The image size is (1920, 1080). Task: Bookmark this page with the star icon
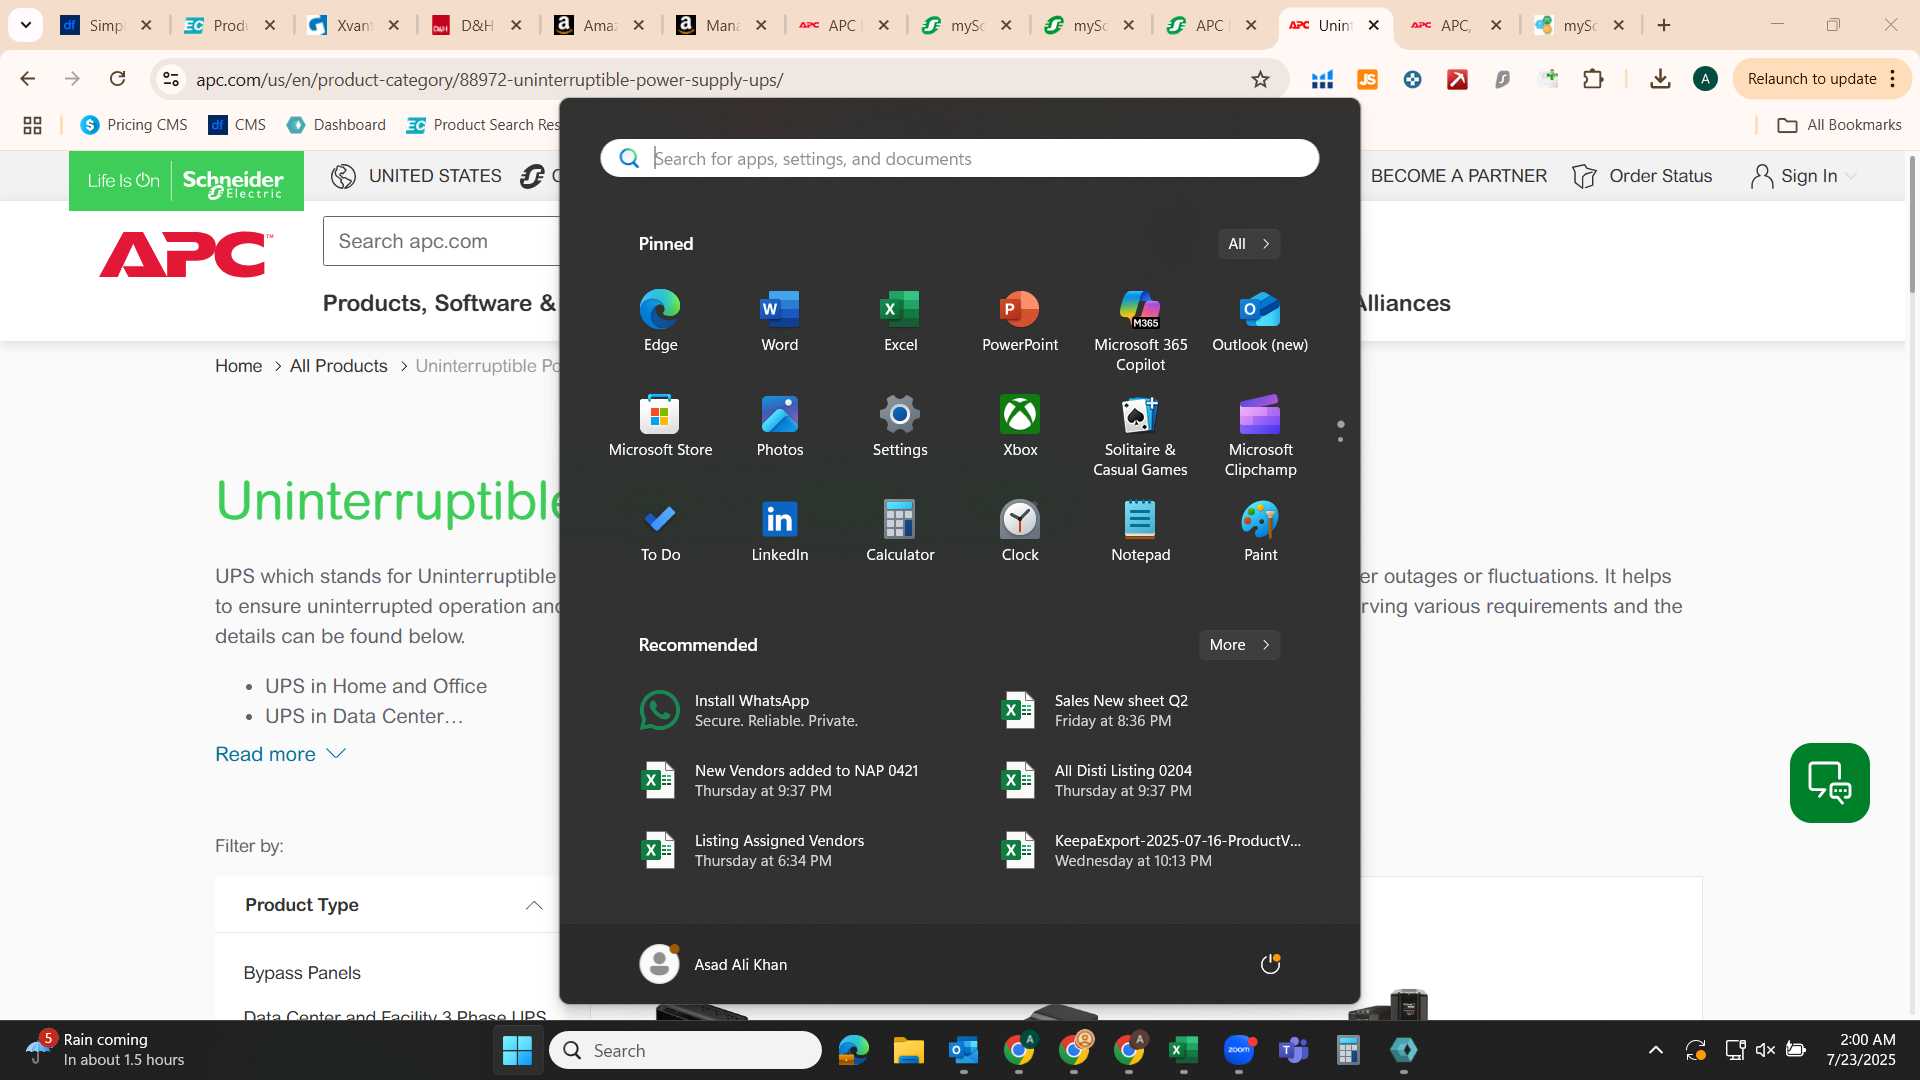(1260, 79)
